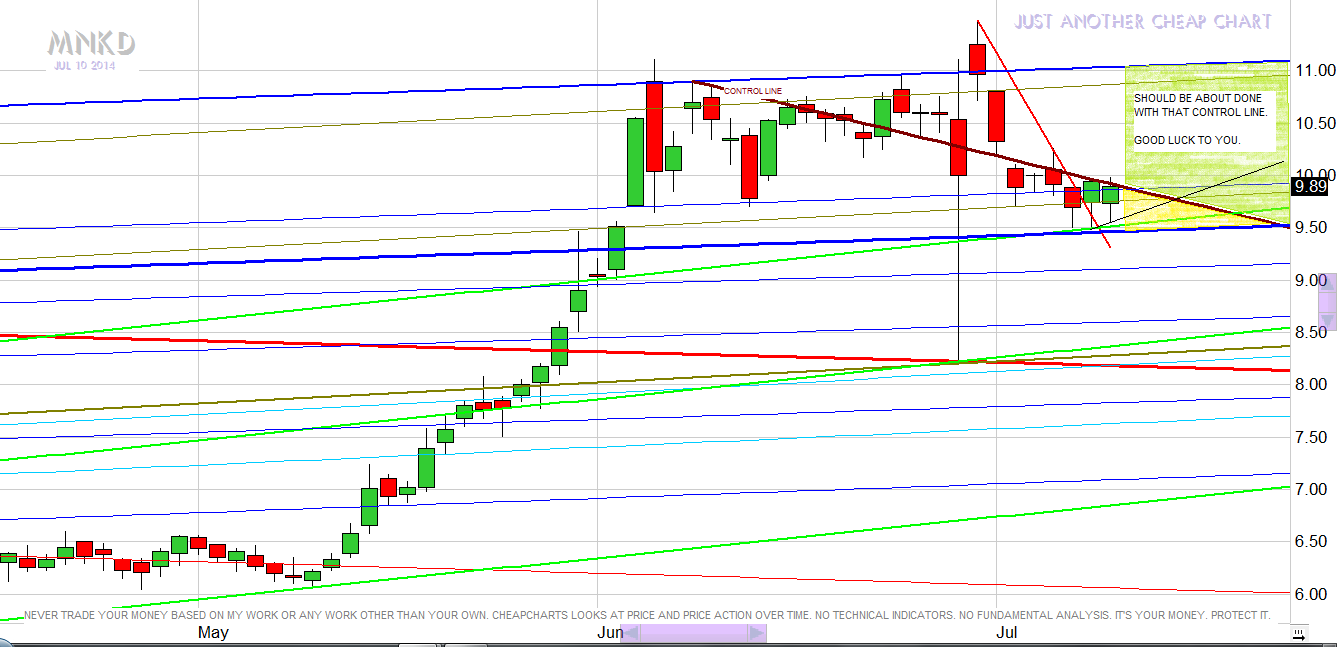Viewport: 1337px width, 647px height.
Task: Click down arrow on price axis scrollbar
Action: click(1328, 322)
